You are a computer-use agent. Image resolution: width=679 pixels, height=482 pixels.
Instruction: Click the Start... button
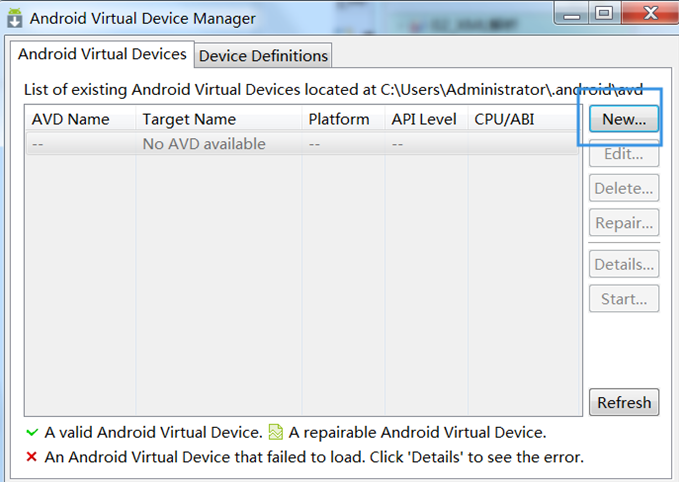pyautogui.click(x=624, y=298)
